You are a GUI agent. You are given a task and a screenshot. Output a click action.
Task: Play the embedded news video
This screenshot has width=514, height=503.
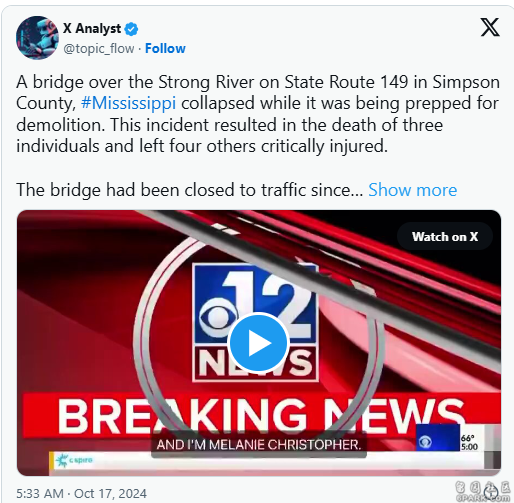tap(258, 343)
